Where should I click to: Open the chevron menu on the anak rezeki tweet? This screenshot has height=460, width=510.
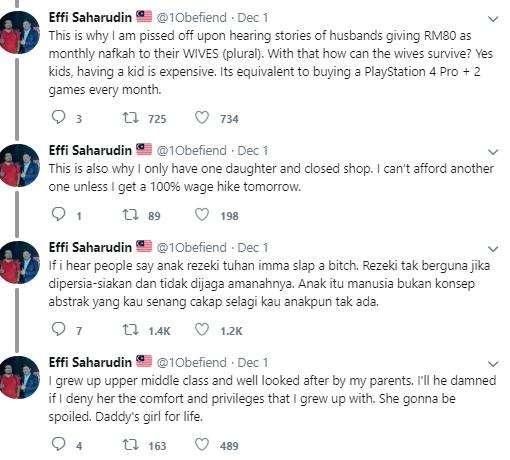(x=493, y=249)
